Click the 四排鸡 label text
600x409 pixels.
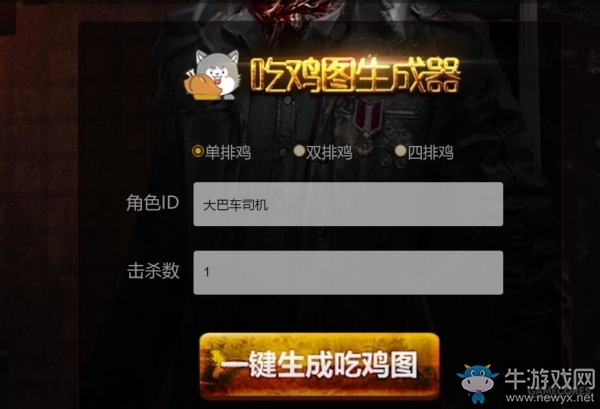(x=430, y=153)
